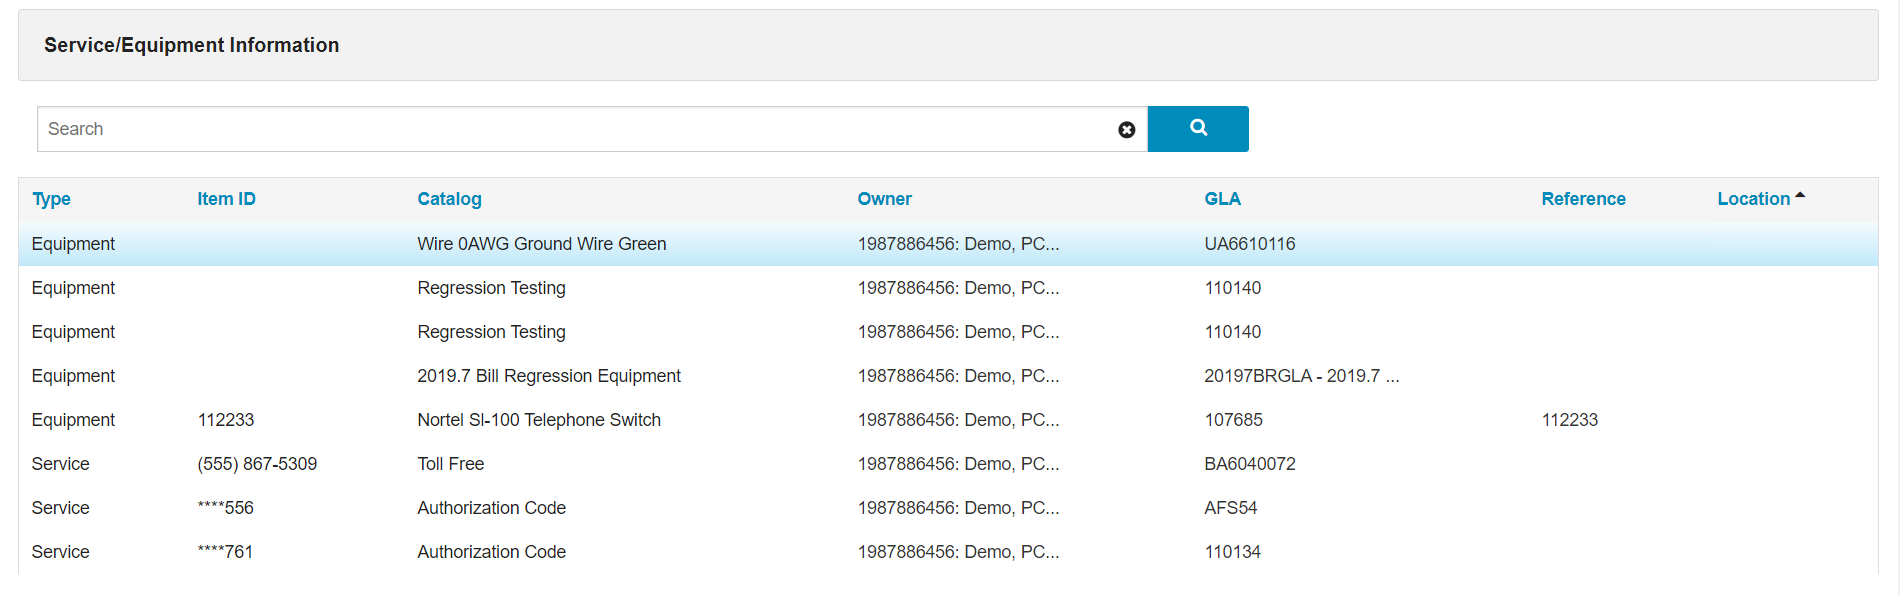Click the magnifying glass search button
The height and width of the screenshot is (595, 1900).
tap(1197, 129)
